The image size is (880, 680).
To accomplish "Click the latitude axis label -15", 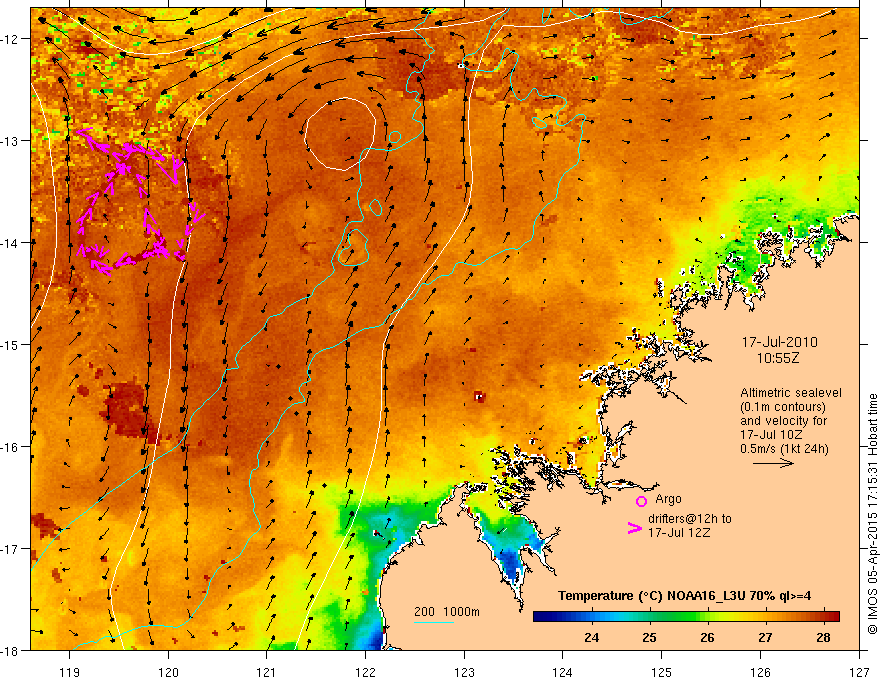I will click(10, 344).
